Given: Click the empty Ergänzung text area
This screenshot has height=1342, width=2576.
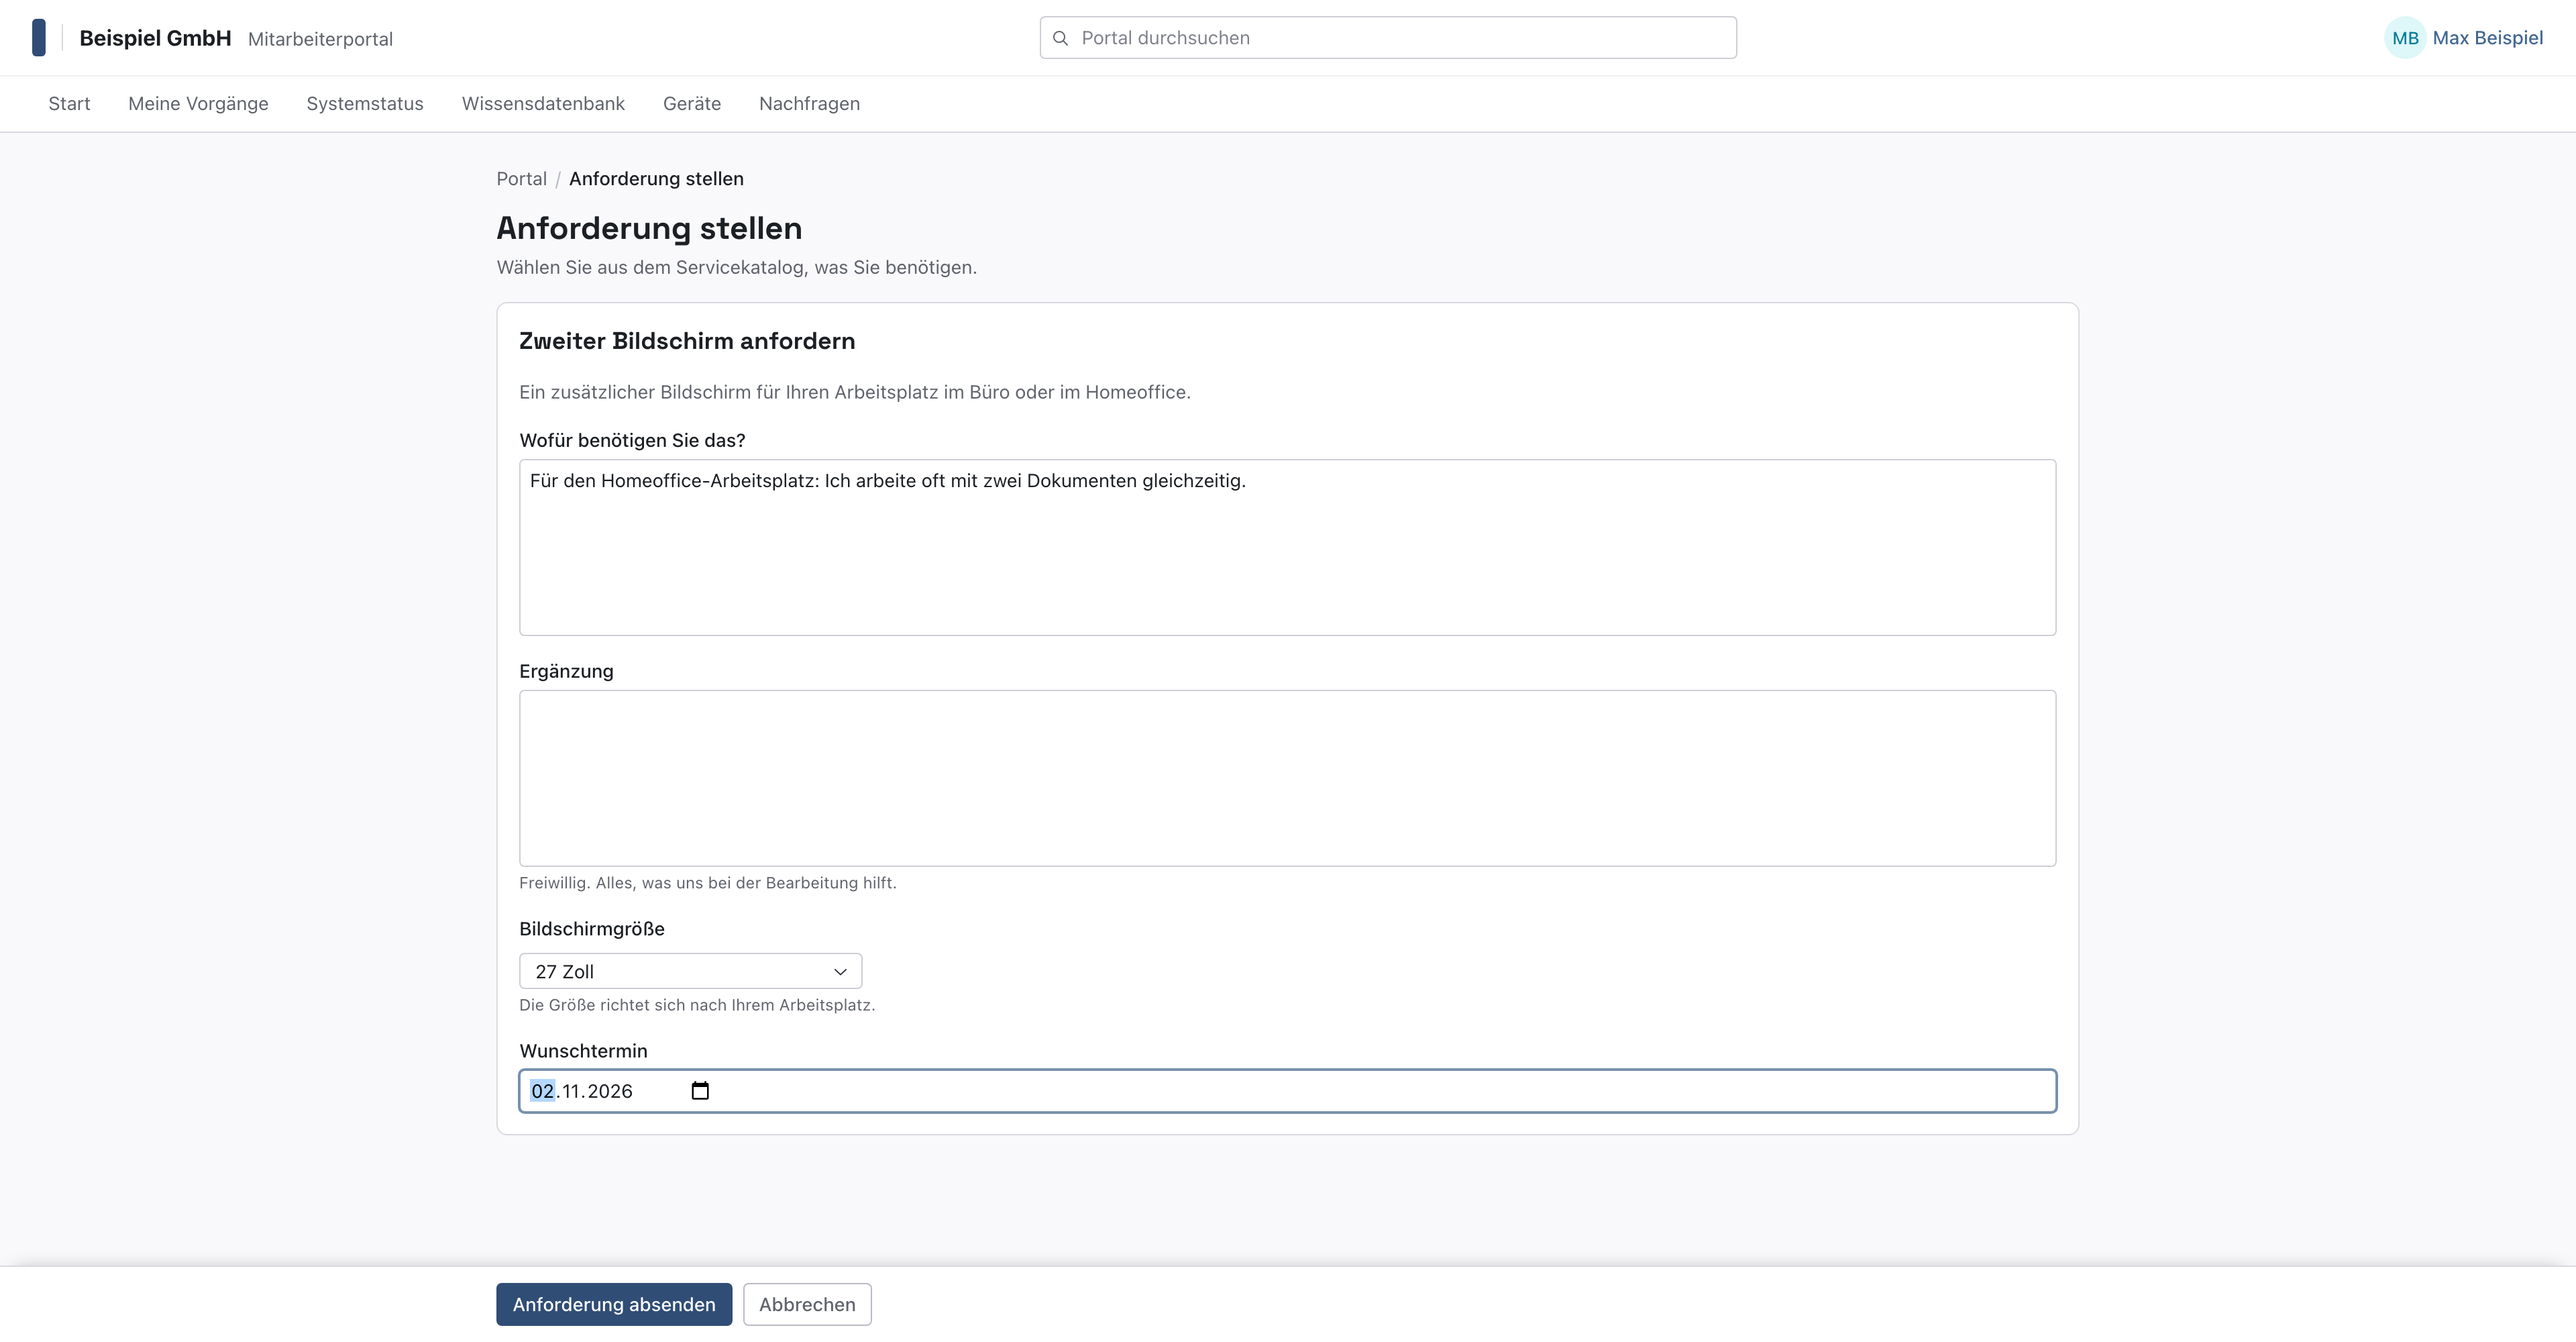Looking at the screenshot, I should click(1287, 778).
